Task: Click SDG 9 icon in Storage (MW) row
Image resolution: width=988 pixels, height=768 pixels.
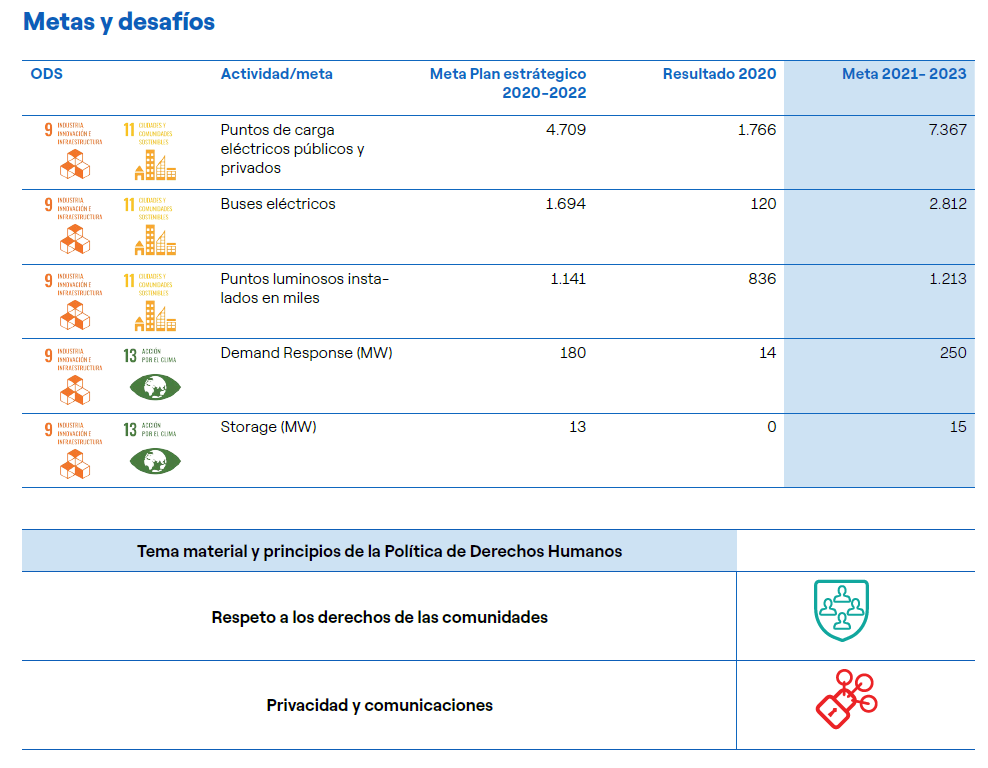Action: pos(73,450)
